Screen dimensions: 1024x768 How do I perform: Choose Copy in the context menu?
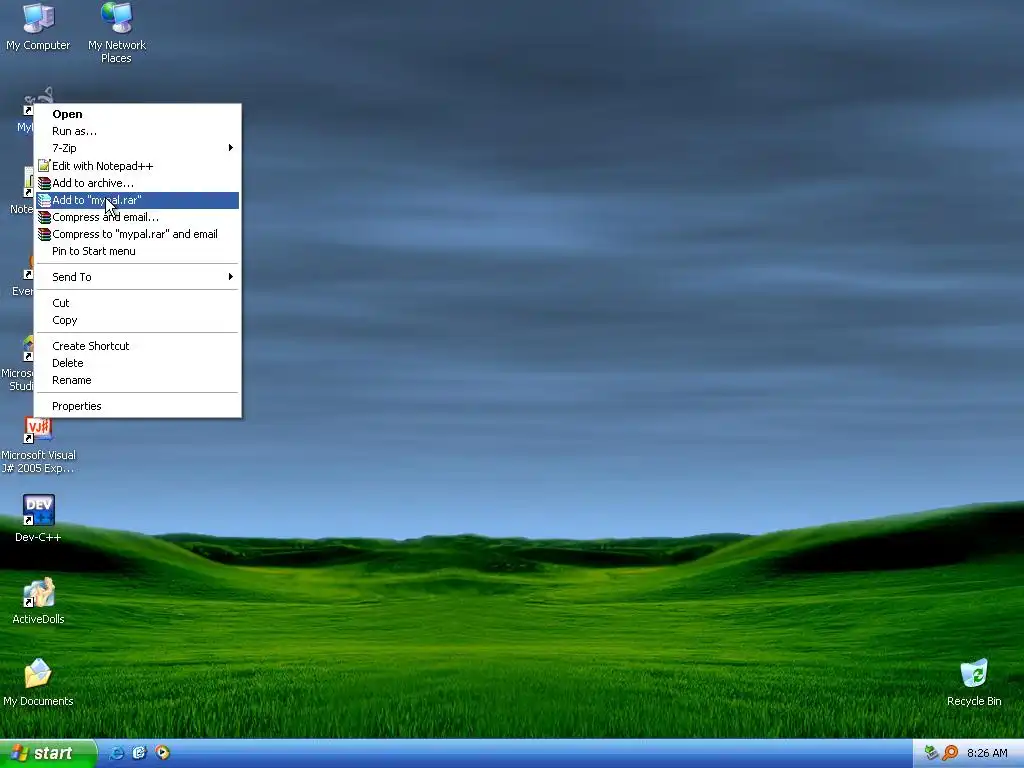coord(138,320)
